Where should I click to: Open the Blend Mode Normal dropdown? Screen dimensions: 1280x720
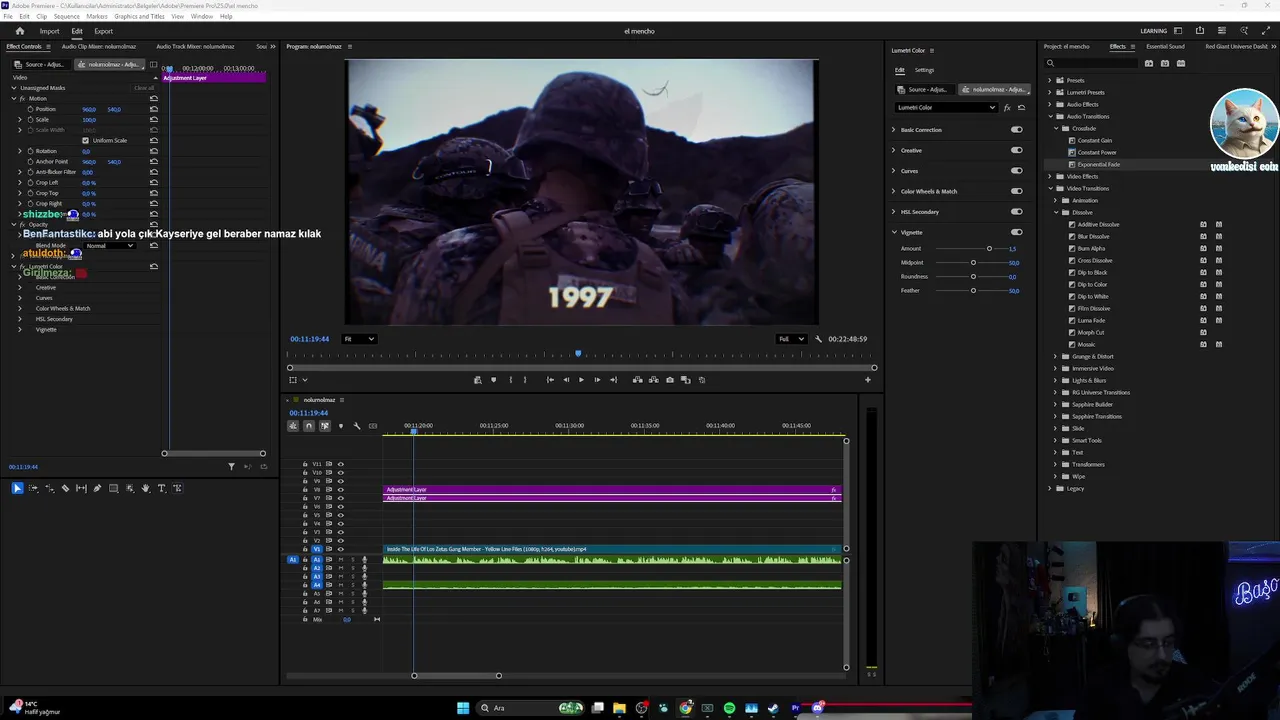click(110, 245)
